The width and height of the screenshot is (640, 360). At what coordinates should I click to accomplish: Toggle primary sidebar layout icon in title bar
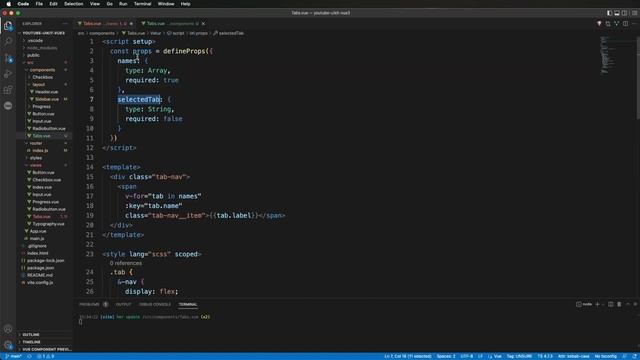[609, 13]
